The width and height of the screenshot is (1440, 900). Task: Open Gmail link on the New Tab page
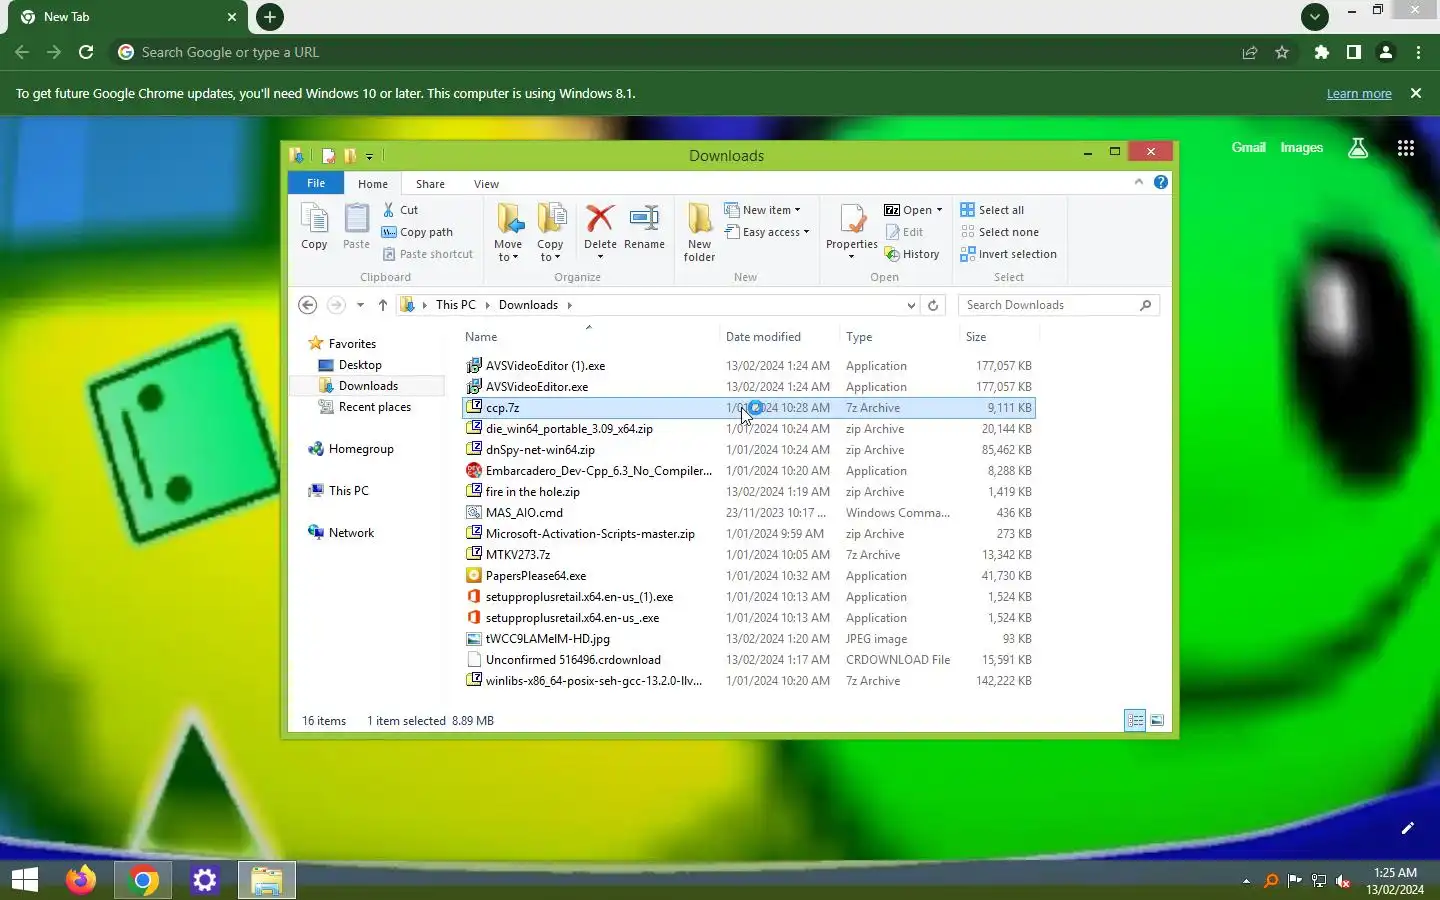pyautogui.click(x=1248, y=147)
